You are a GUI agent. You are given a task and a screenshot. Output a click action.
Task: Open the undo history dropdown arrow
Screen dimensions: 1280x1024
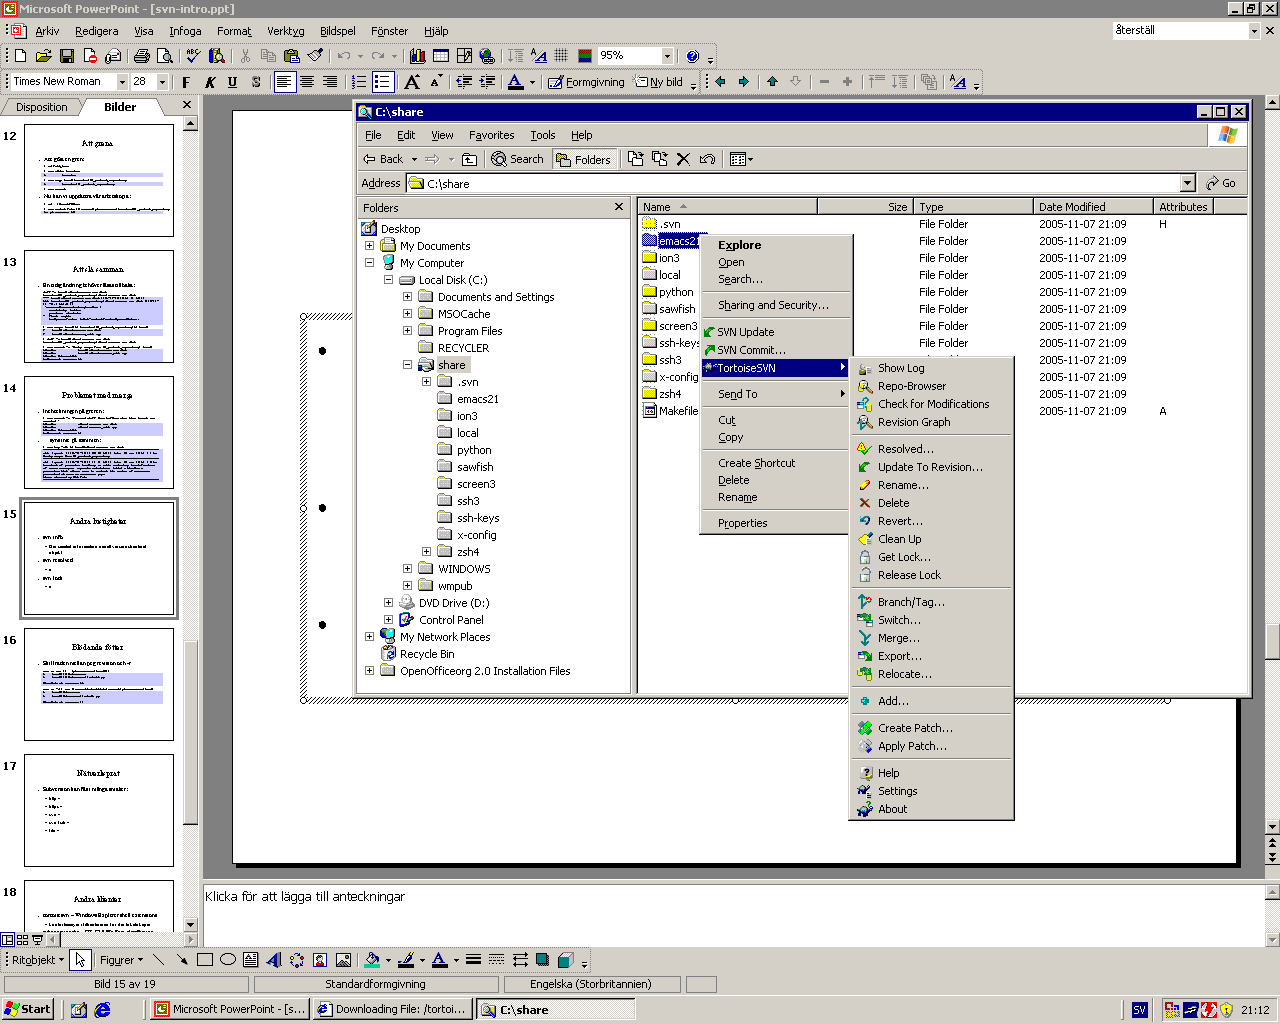click(360, 56)
